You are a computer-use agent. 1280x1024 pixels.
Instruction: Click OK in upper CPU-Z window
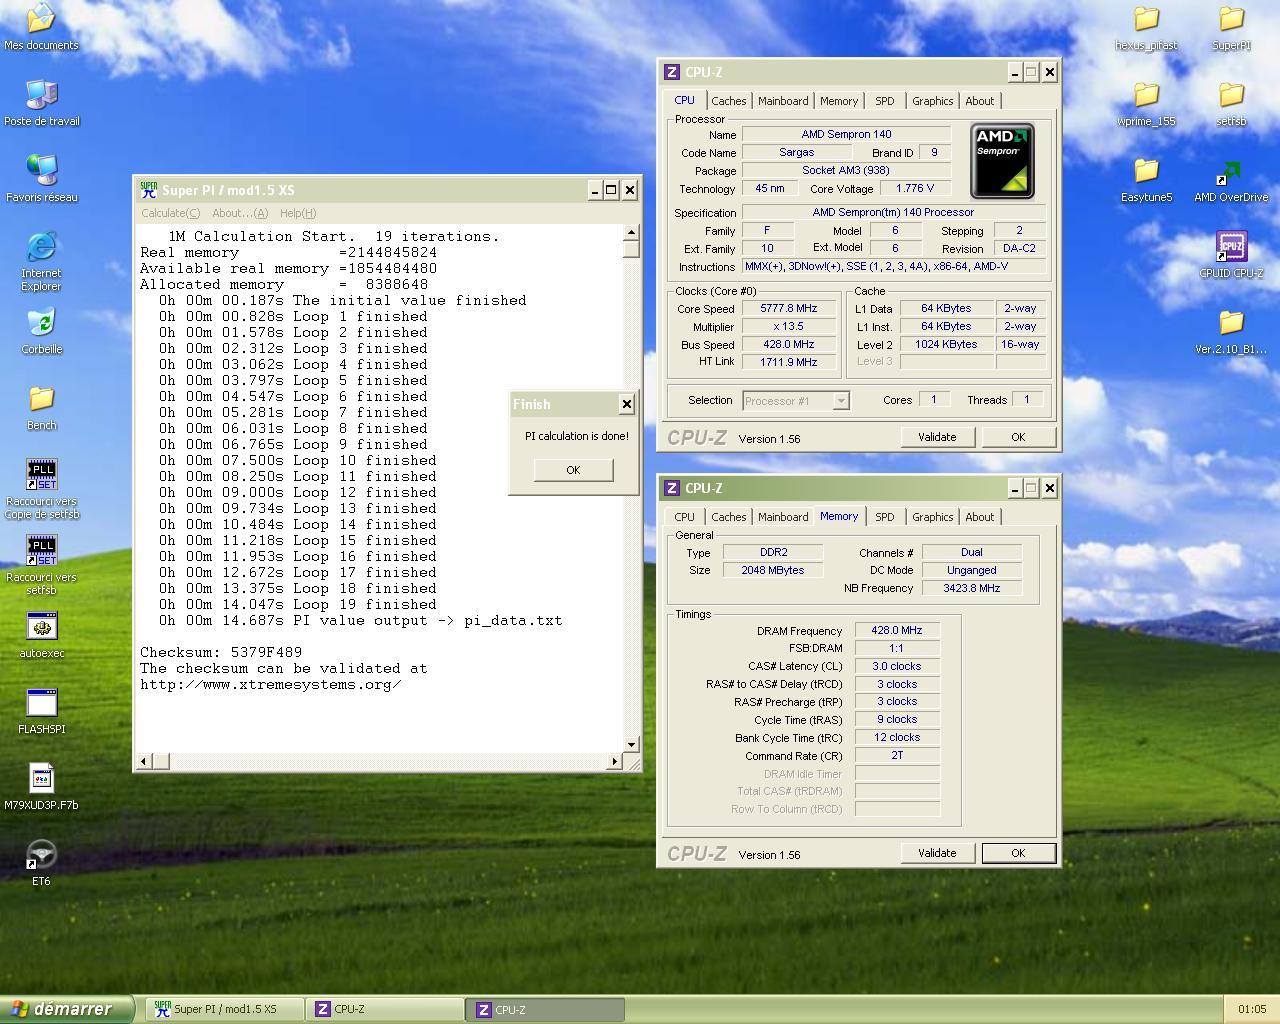(1018, 437)
